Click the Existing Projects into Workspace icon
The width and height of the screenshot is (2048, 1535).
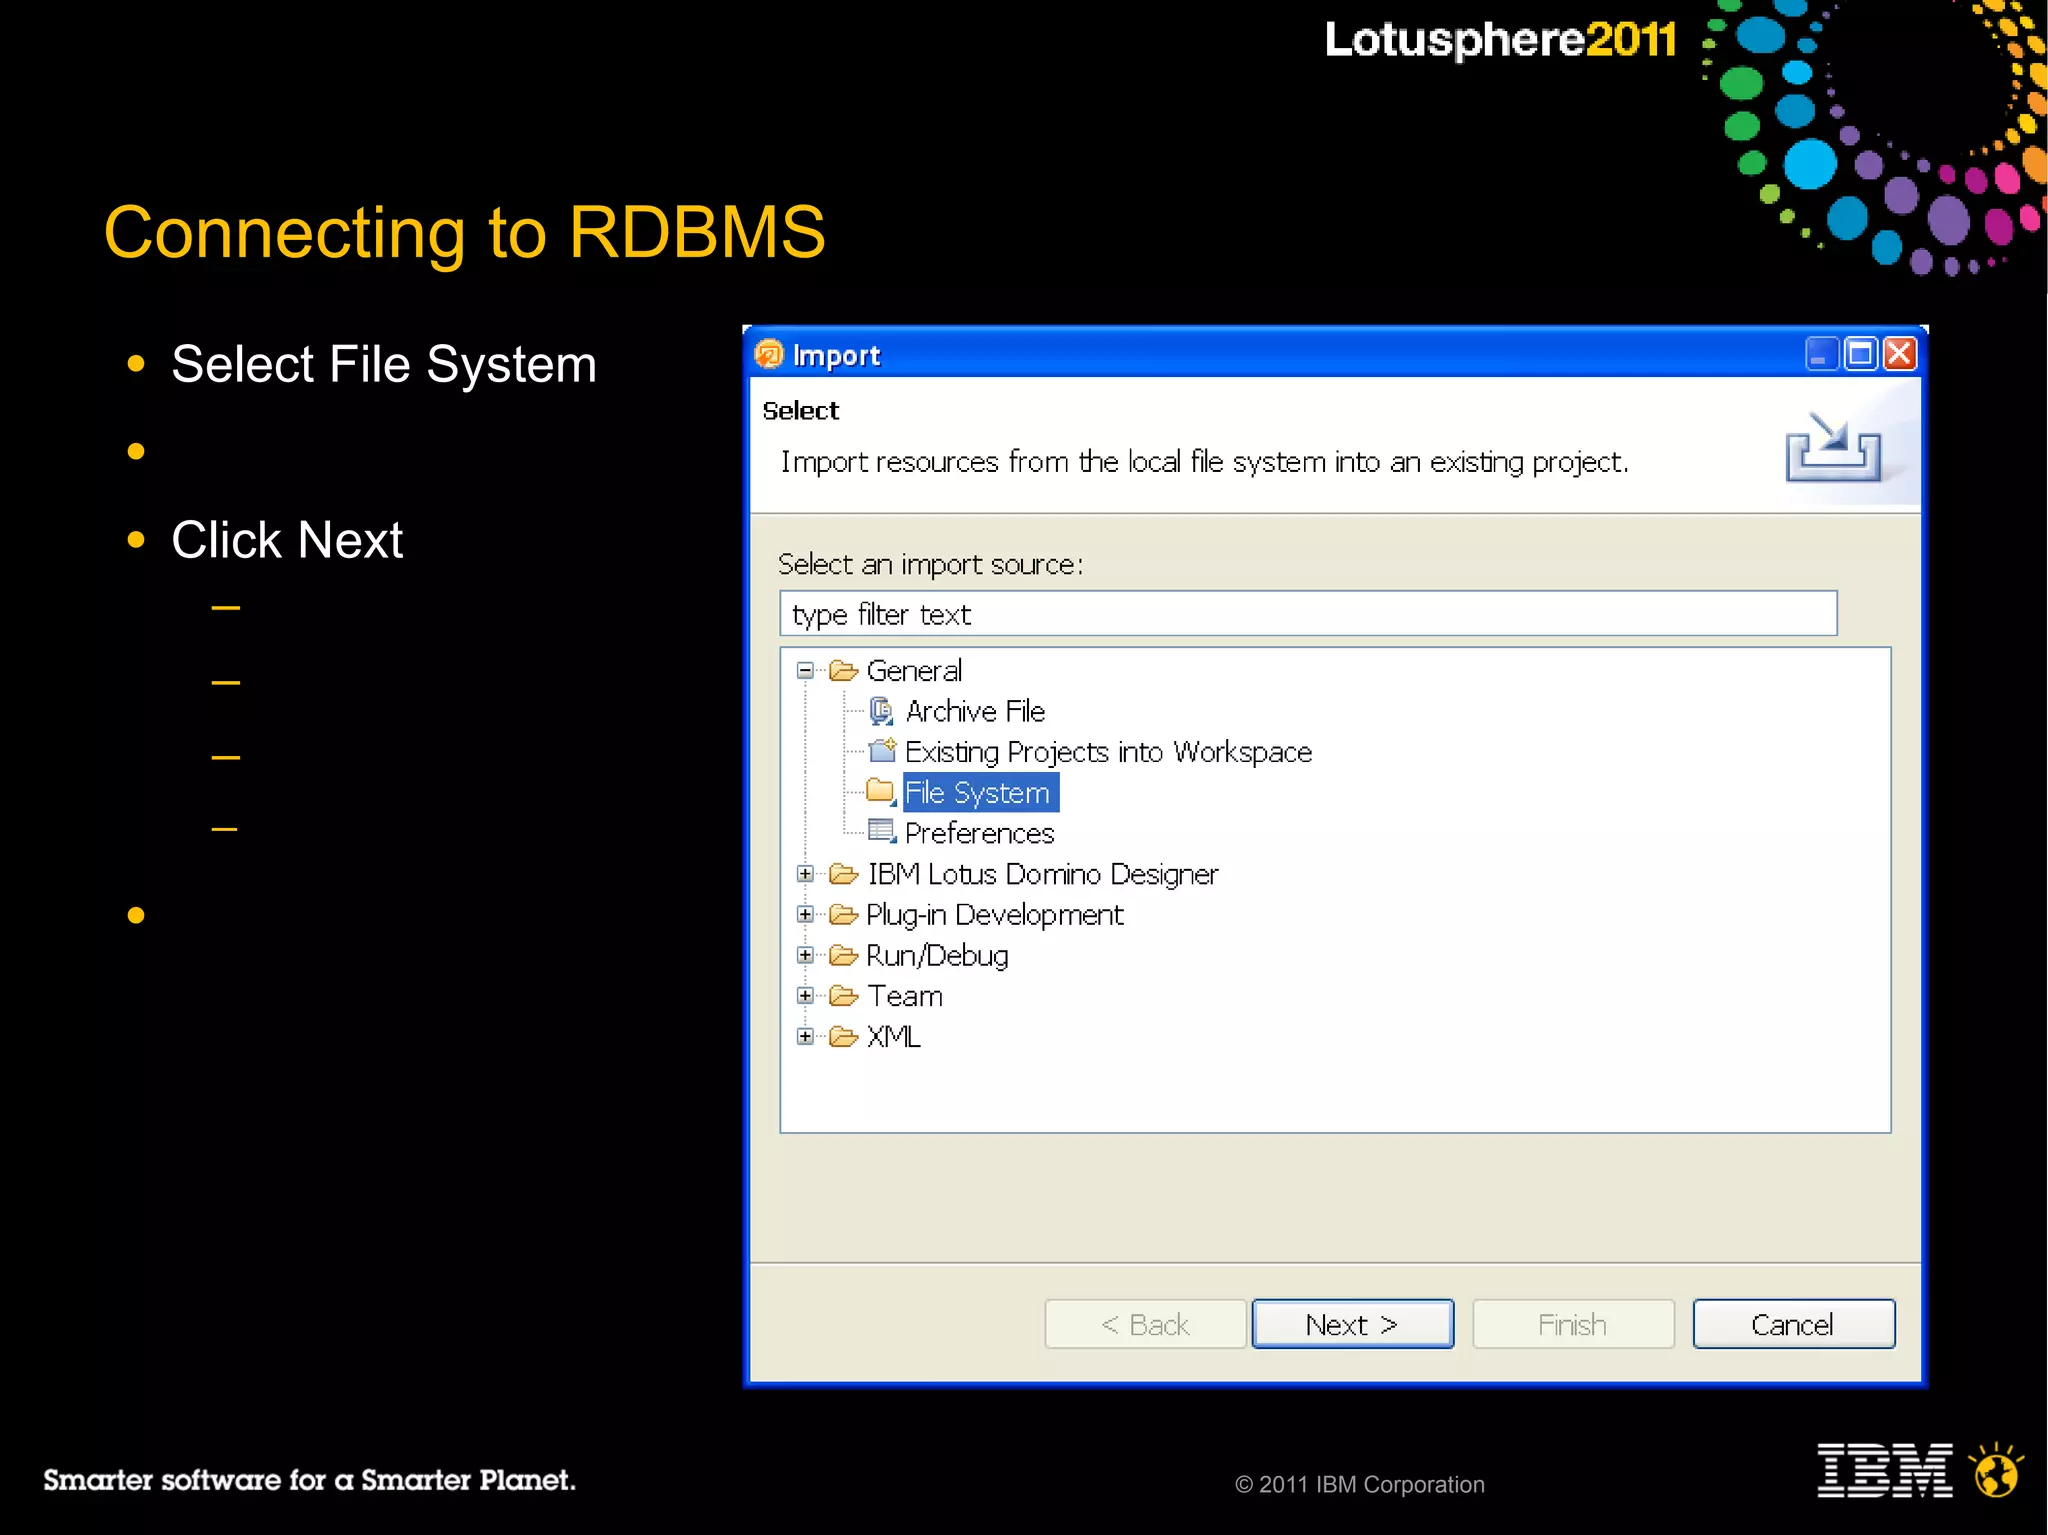tap(882, 750)
